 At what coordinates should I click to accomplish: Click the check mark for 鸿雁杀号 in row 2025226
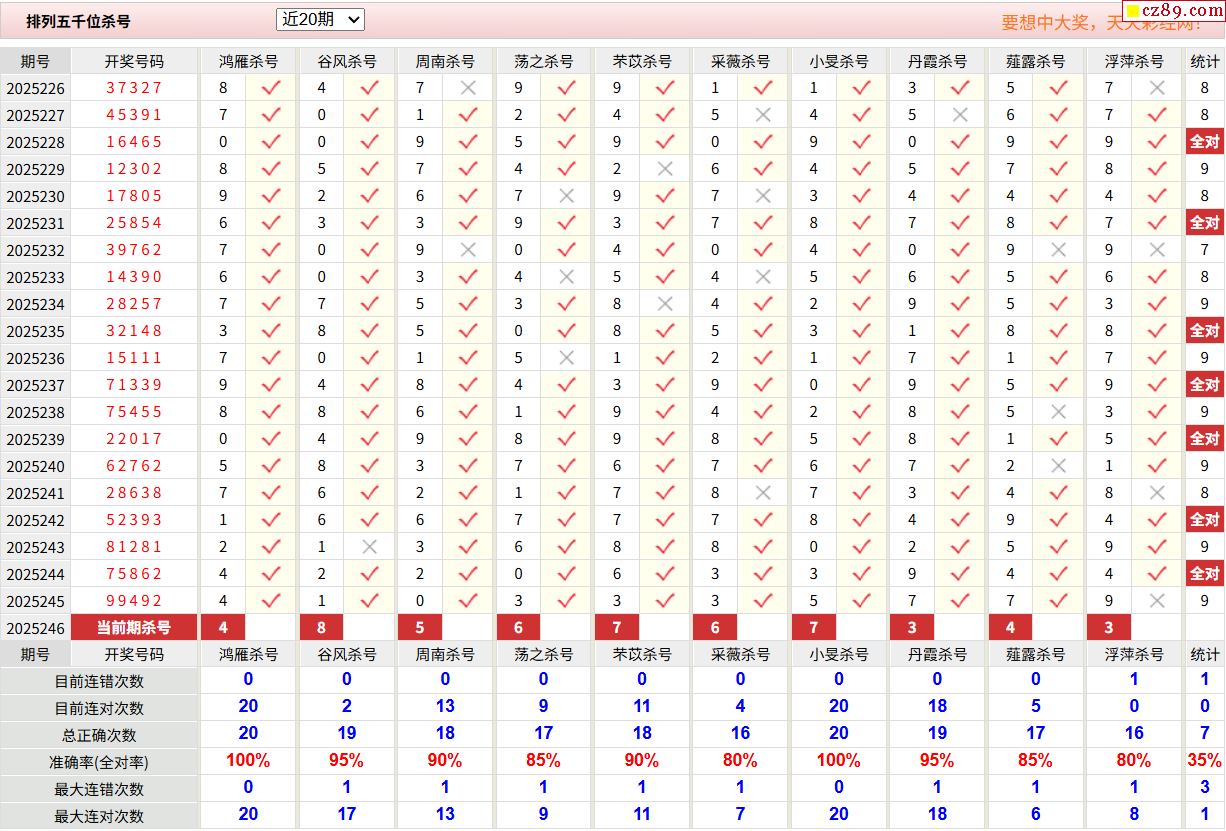[271, 88]
